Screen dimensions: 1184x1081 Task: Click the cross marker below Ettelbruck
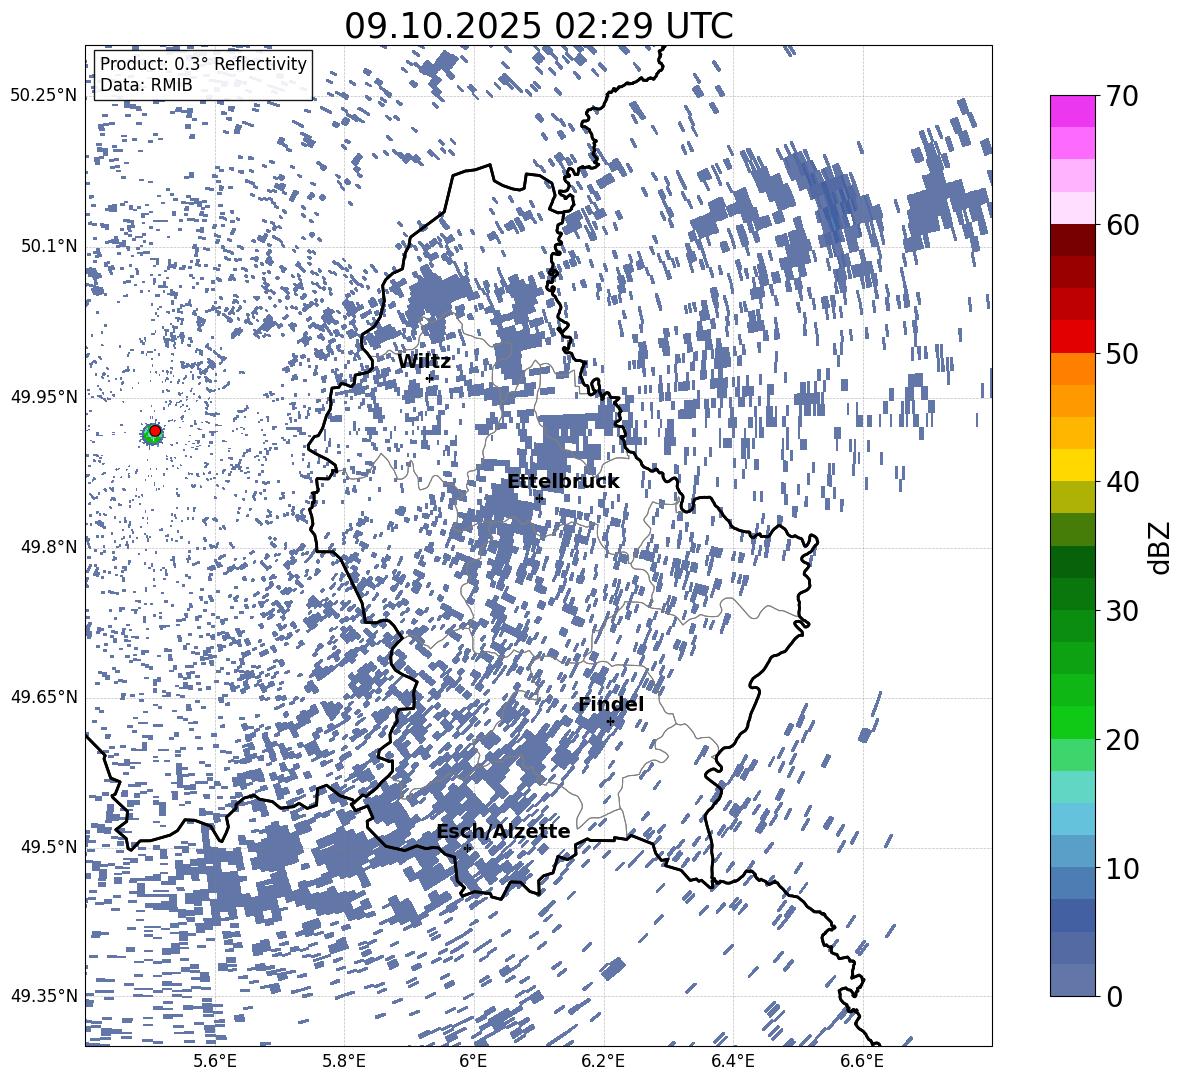pos(539,498)
